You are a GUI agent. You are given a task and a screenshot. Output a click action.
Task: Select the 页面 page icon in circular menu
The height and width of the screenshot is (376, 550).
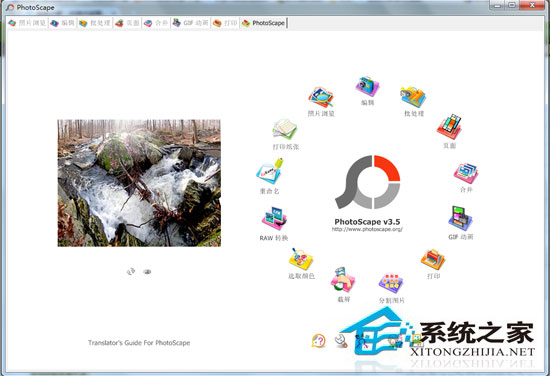(449, 127)
